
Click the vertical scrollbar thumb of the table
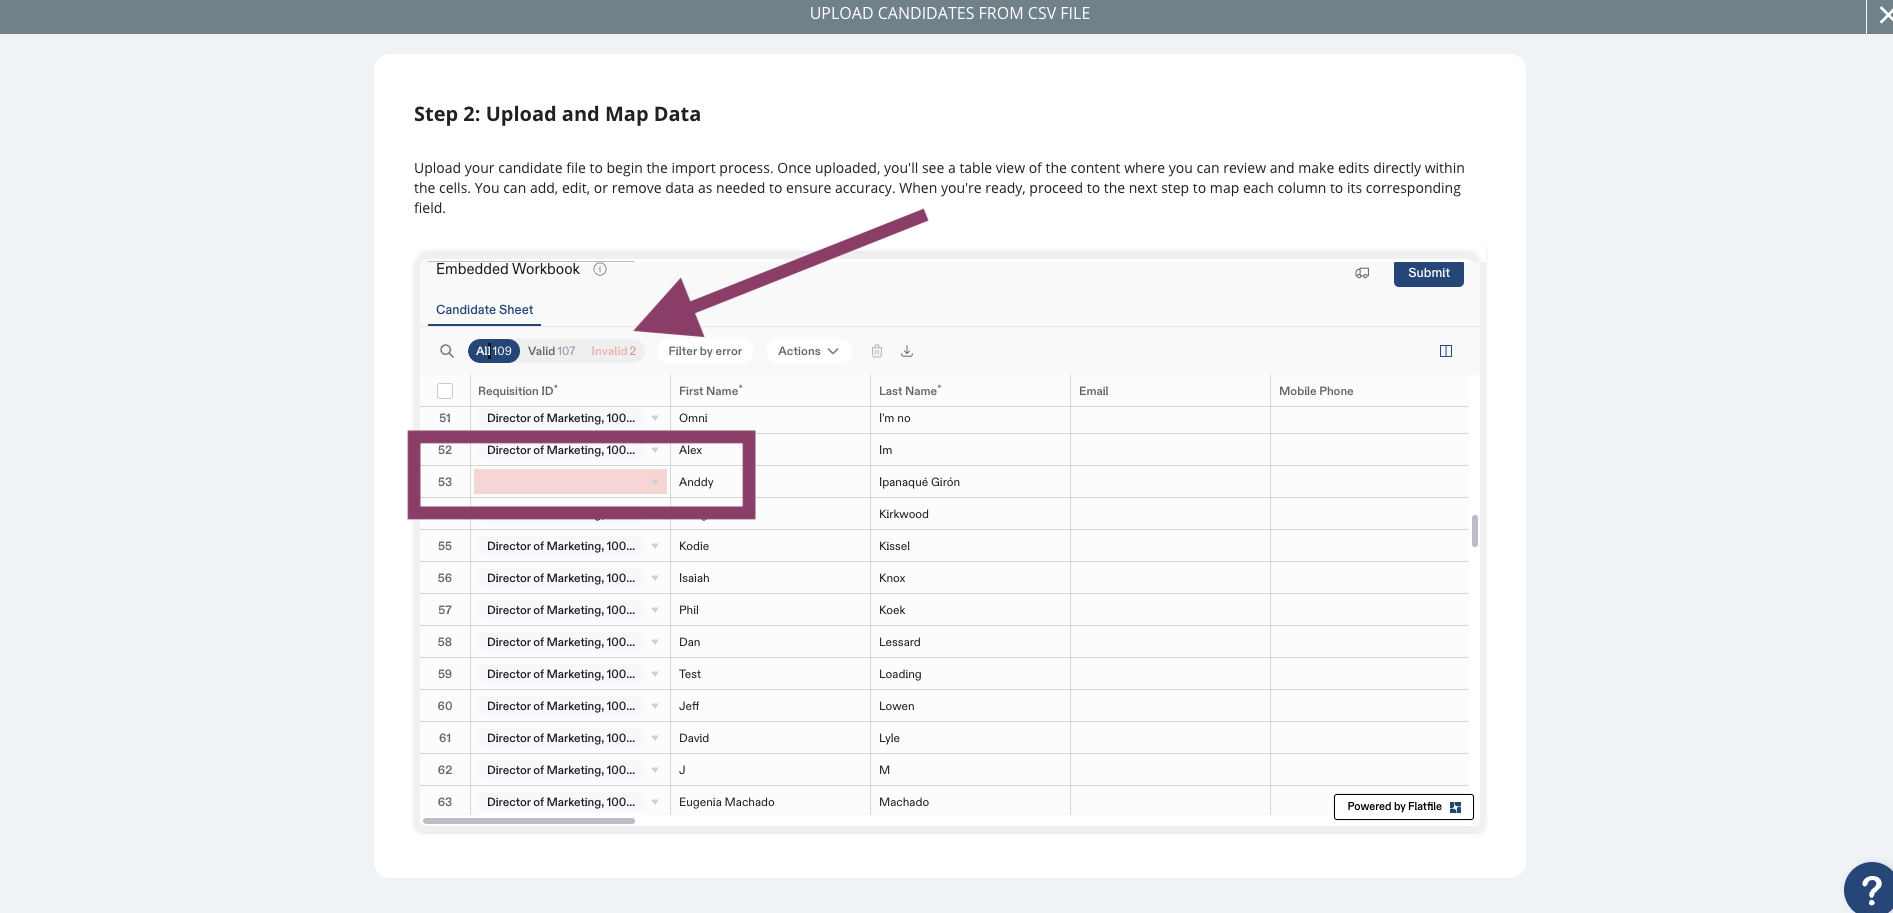coord(1475,531)
